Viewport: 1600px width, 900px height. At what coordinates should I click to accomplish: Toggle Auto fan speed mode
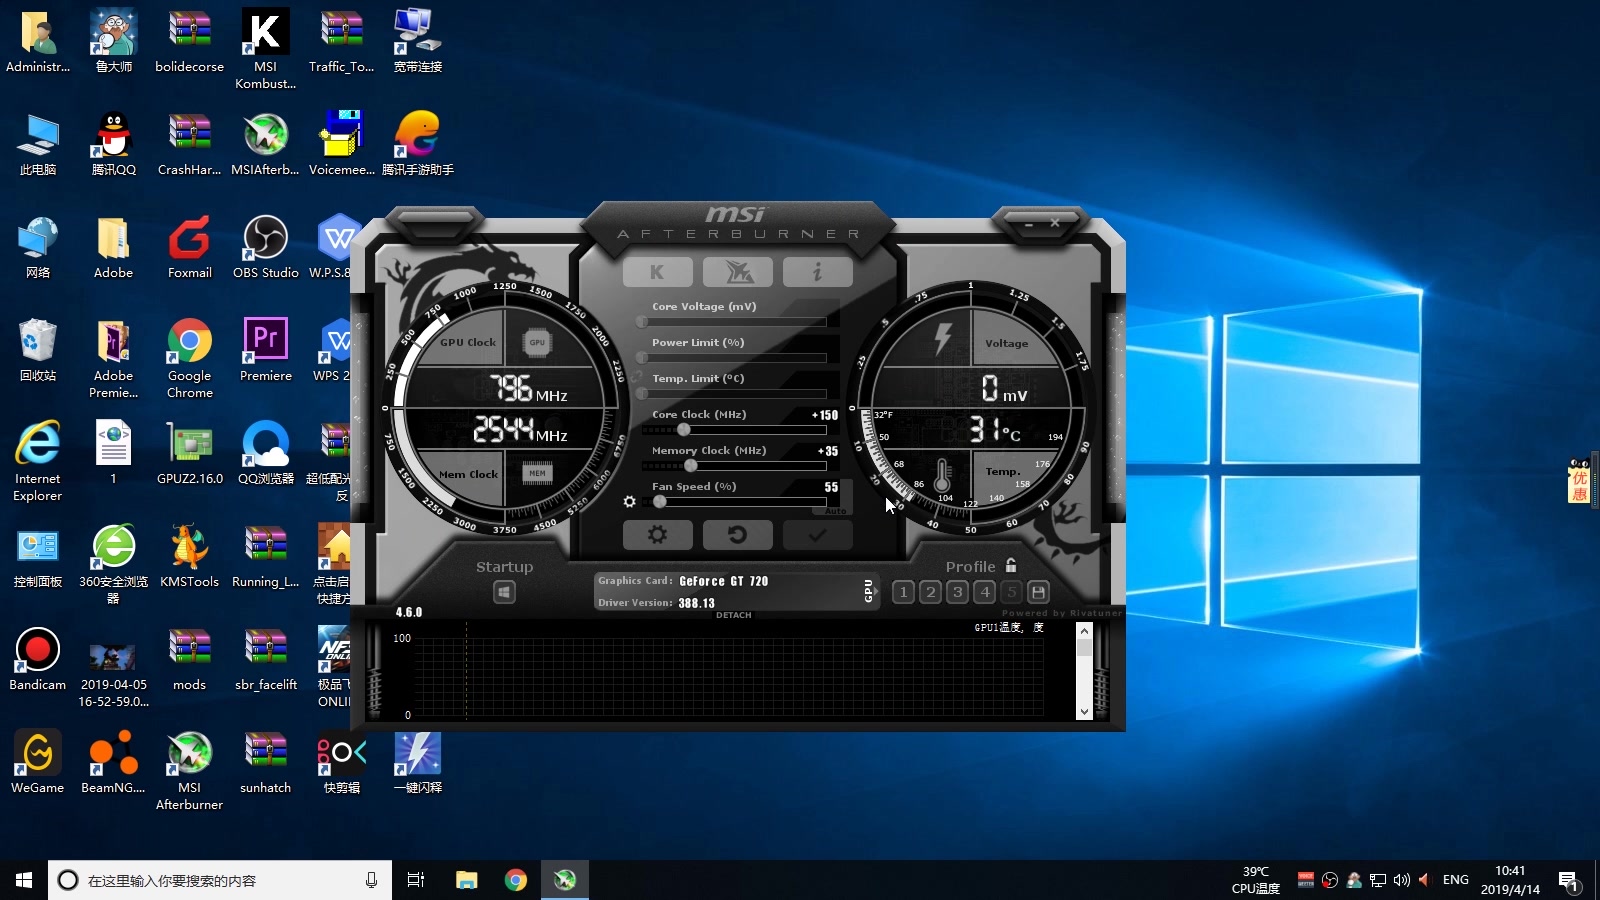click(836, 510)
